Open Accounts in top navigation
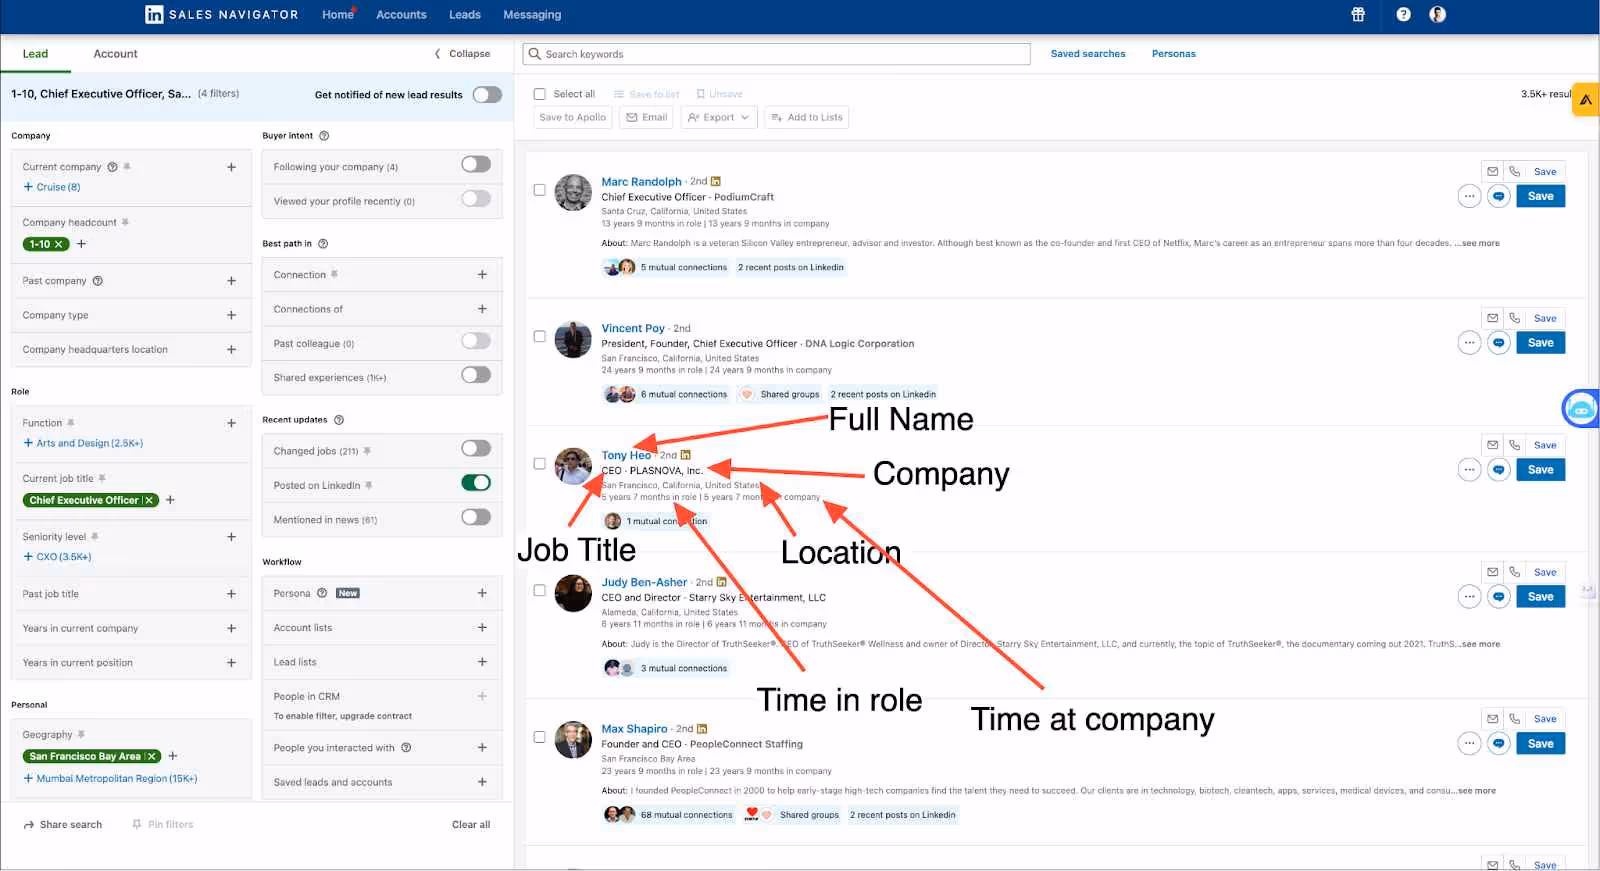This screenshot has width=1600, height=871. pyautogui.click(x=401, y=15)
